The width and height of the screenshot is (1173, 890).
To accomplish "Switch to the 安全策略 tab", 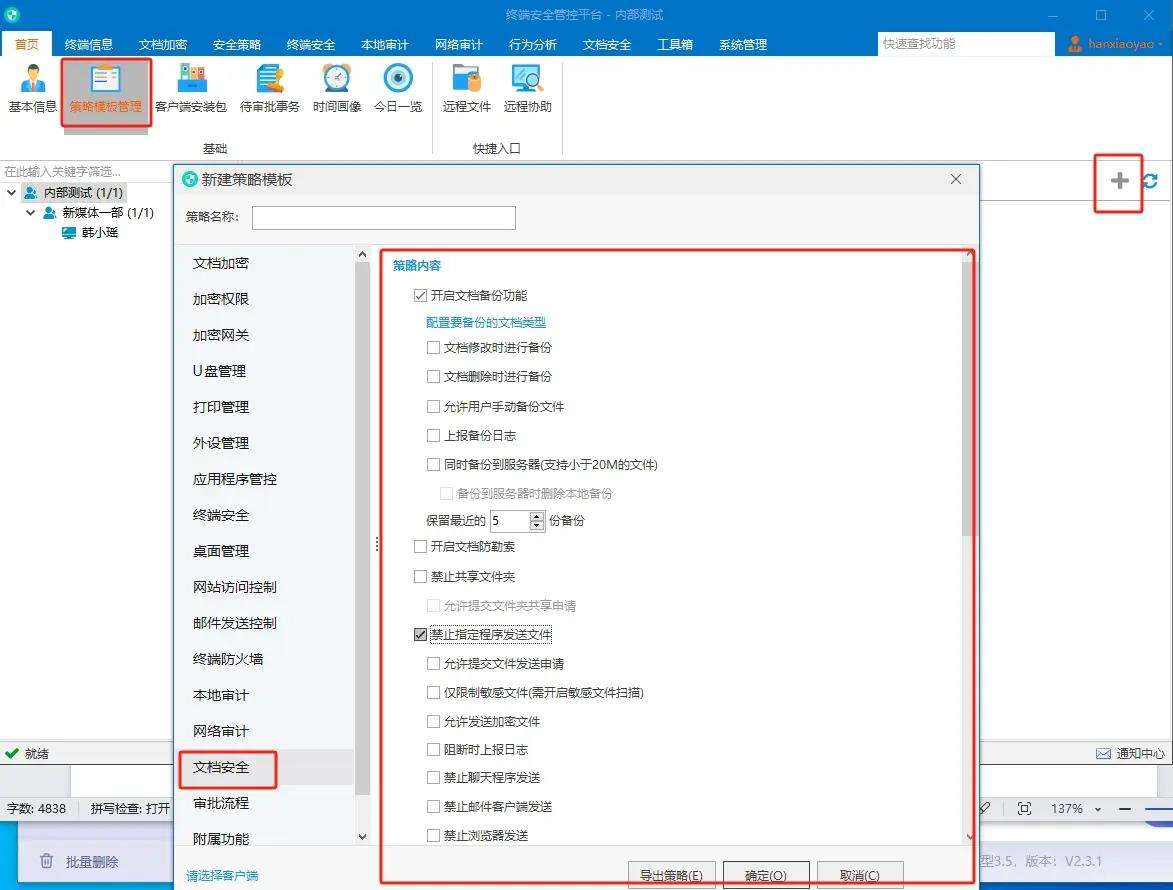I will tap(236, 44).
